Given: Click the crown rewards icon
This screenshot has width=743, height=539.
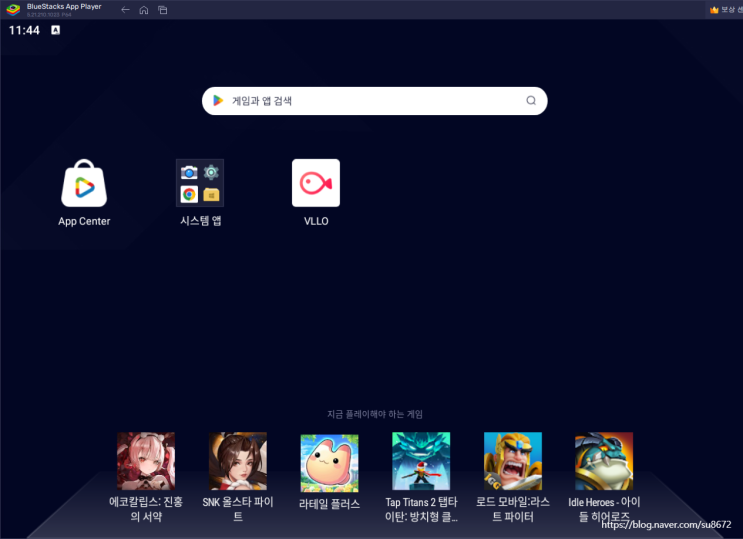Looking at the screenshot, I should 714,9.
